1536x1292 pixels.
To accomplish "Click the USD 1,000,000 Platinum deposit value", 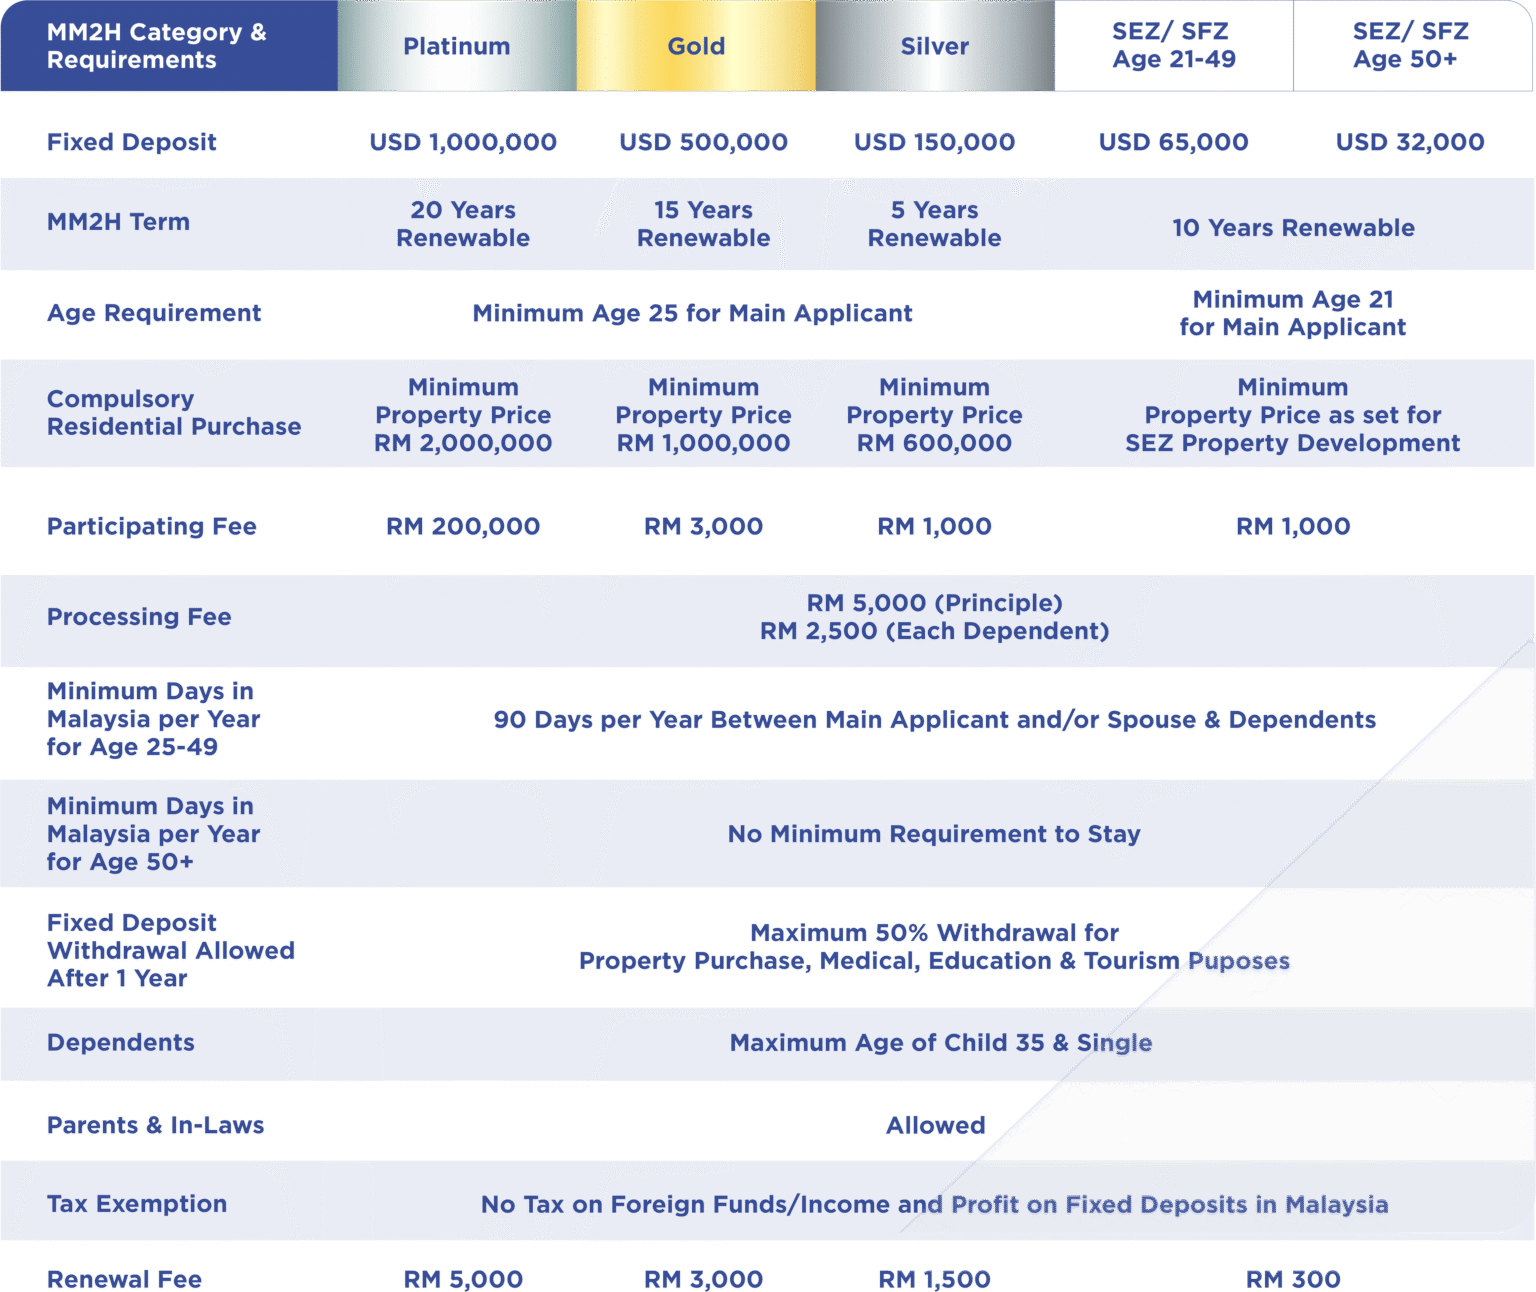I will [463, 141].
